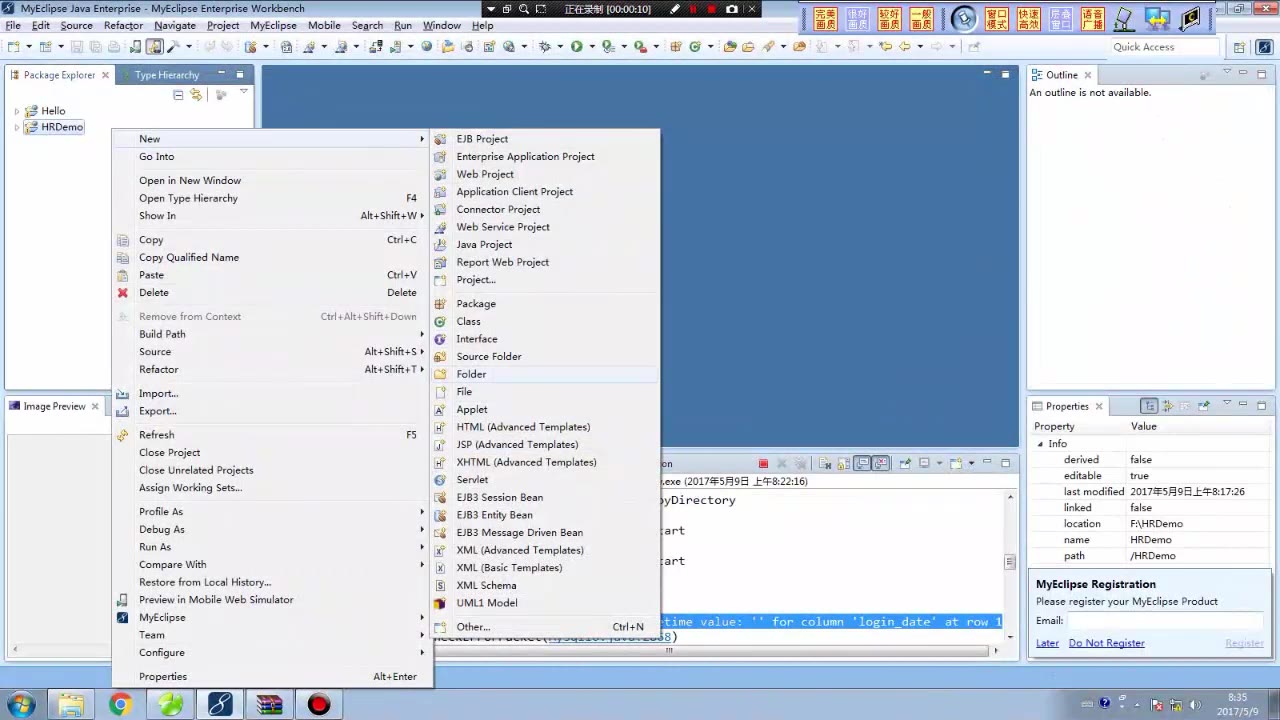
Task: Open dropdown next to Open Console
Action: click(x=971, y=463)
